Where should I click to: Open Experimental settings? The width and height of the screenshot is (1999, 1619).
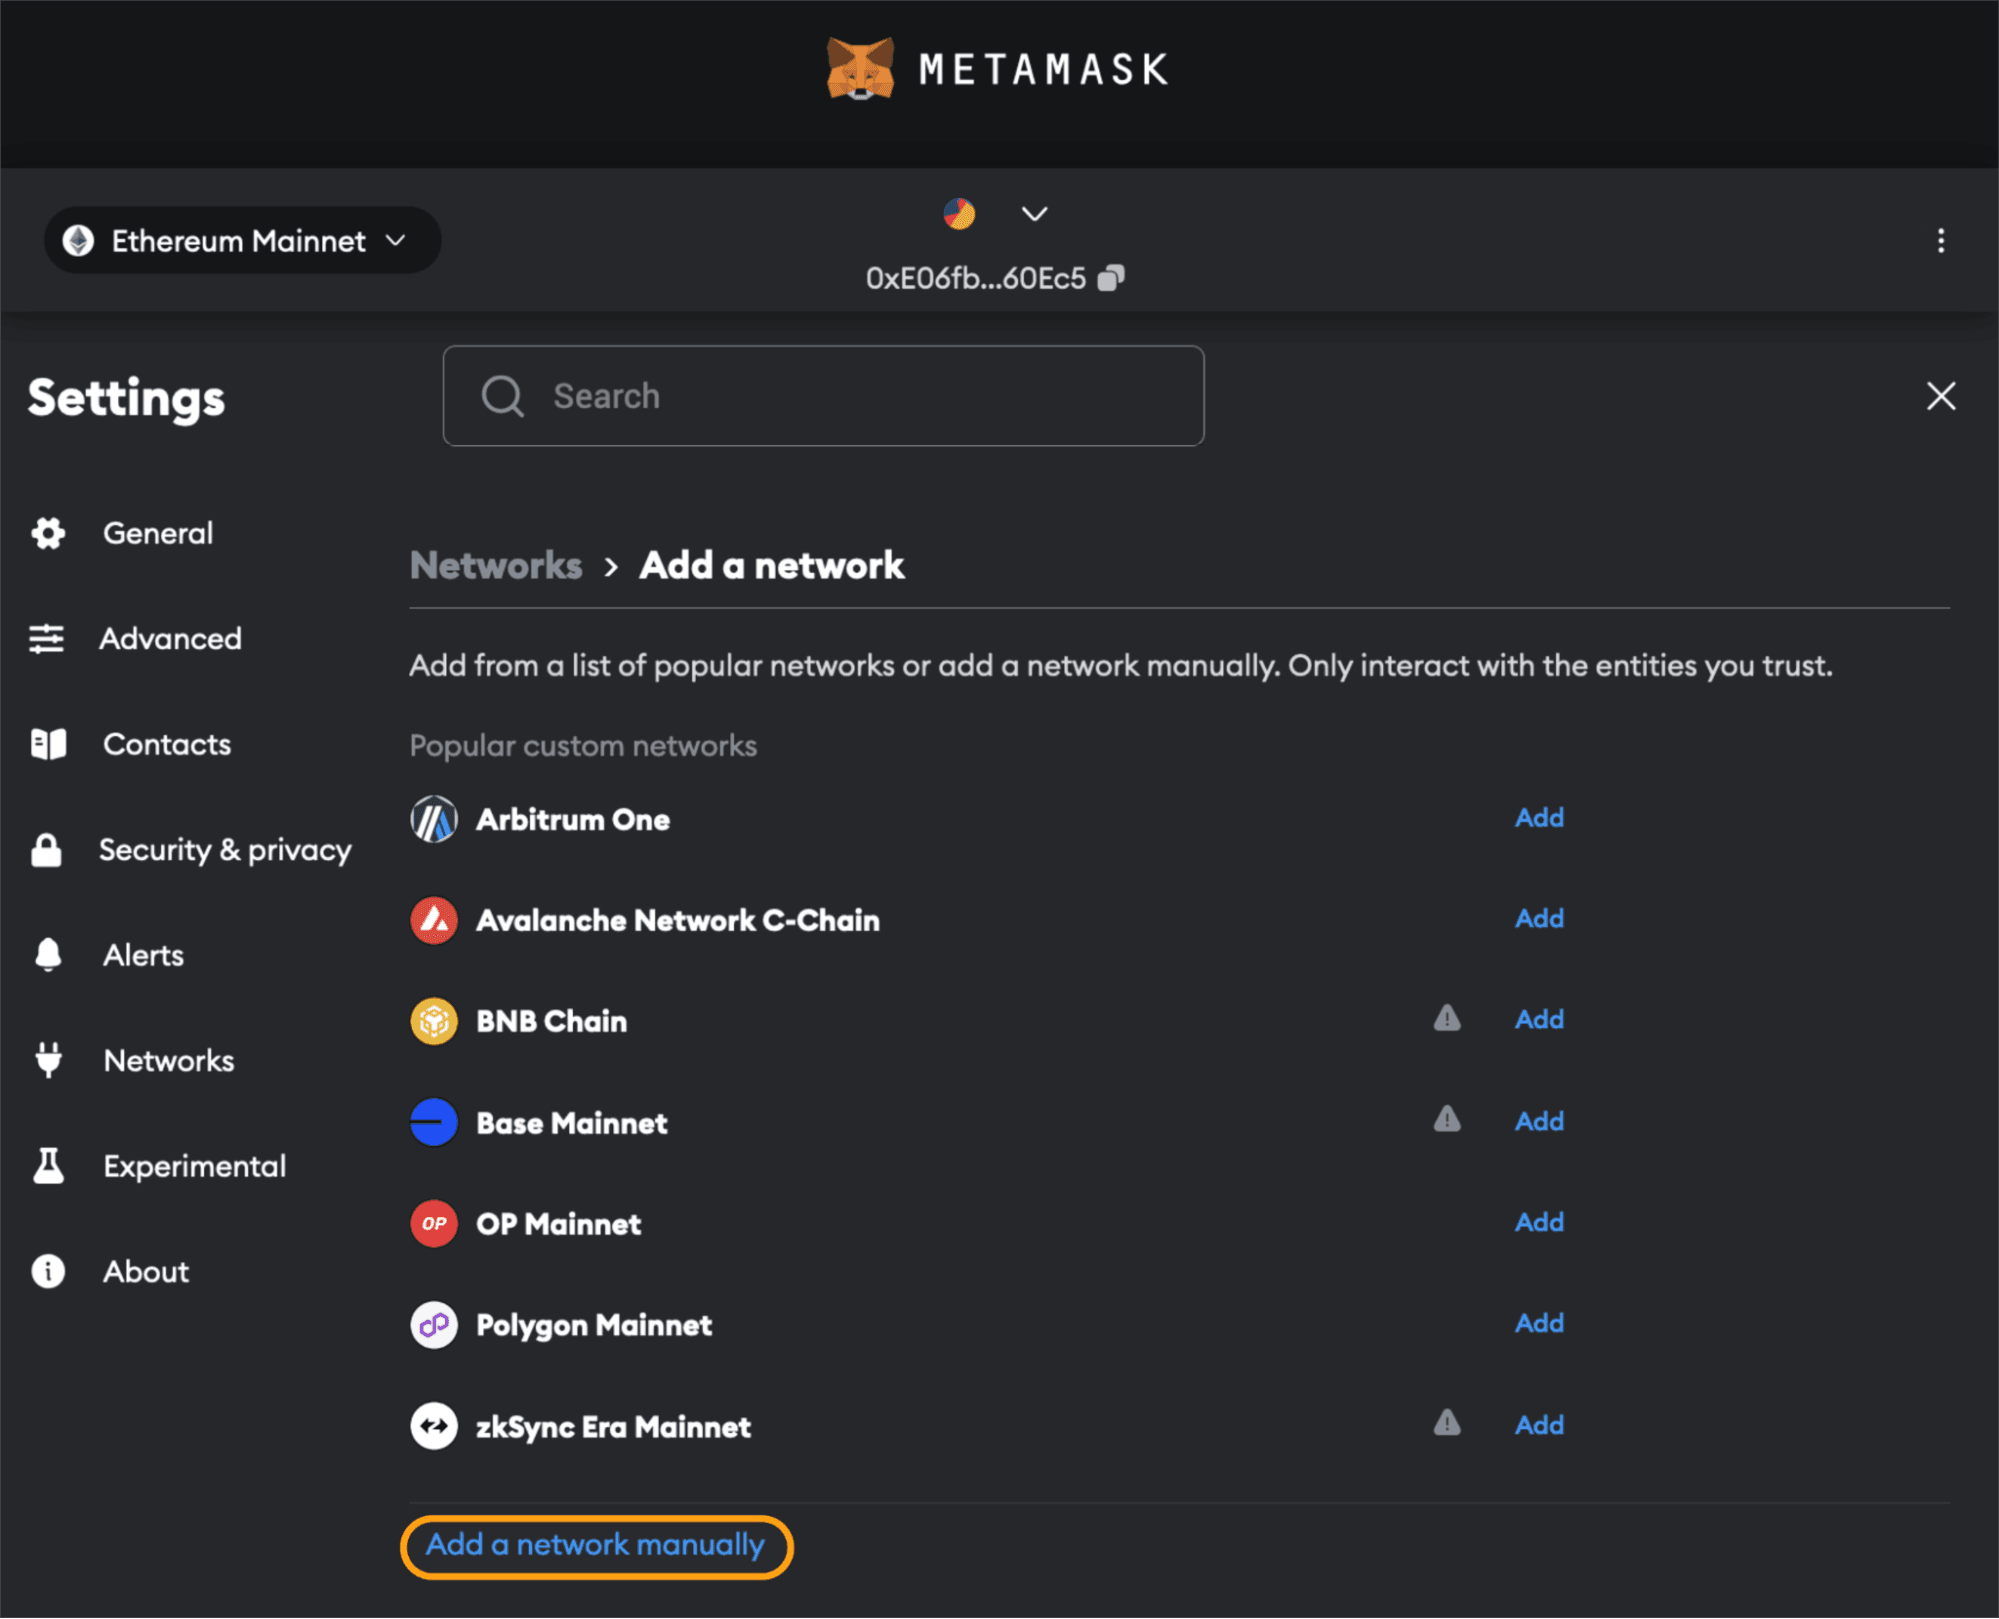[x=195, y=1166]
